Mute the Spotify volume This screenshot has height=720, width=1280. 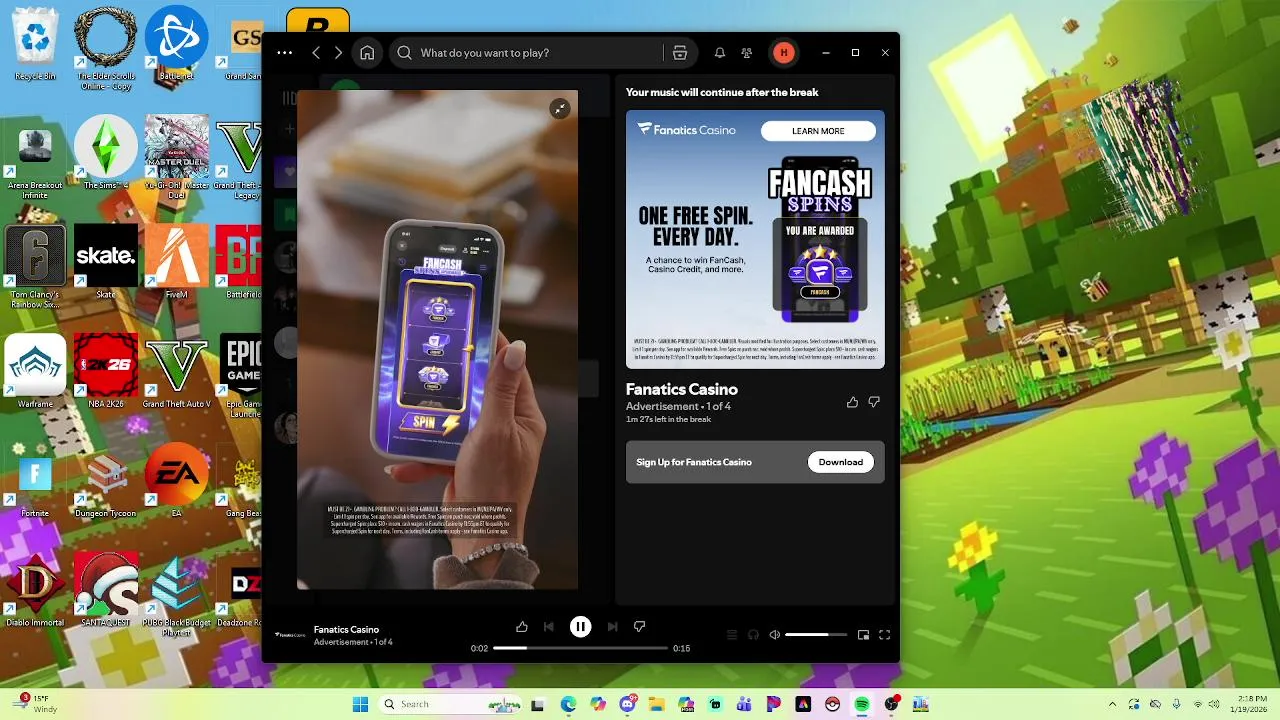(775, 635)
